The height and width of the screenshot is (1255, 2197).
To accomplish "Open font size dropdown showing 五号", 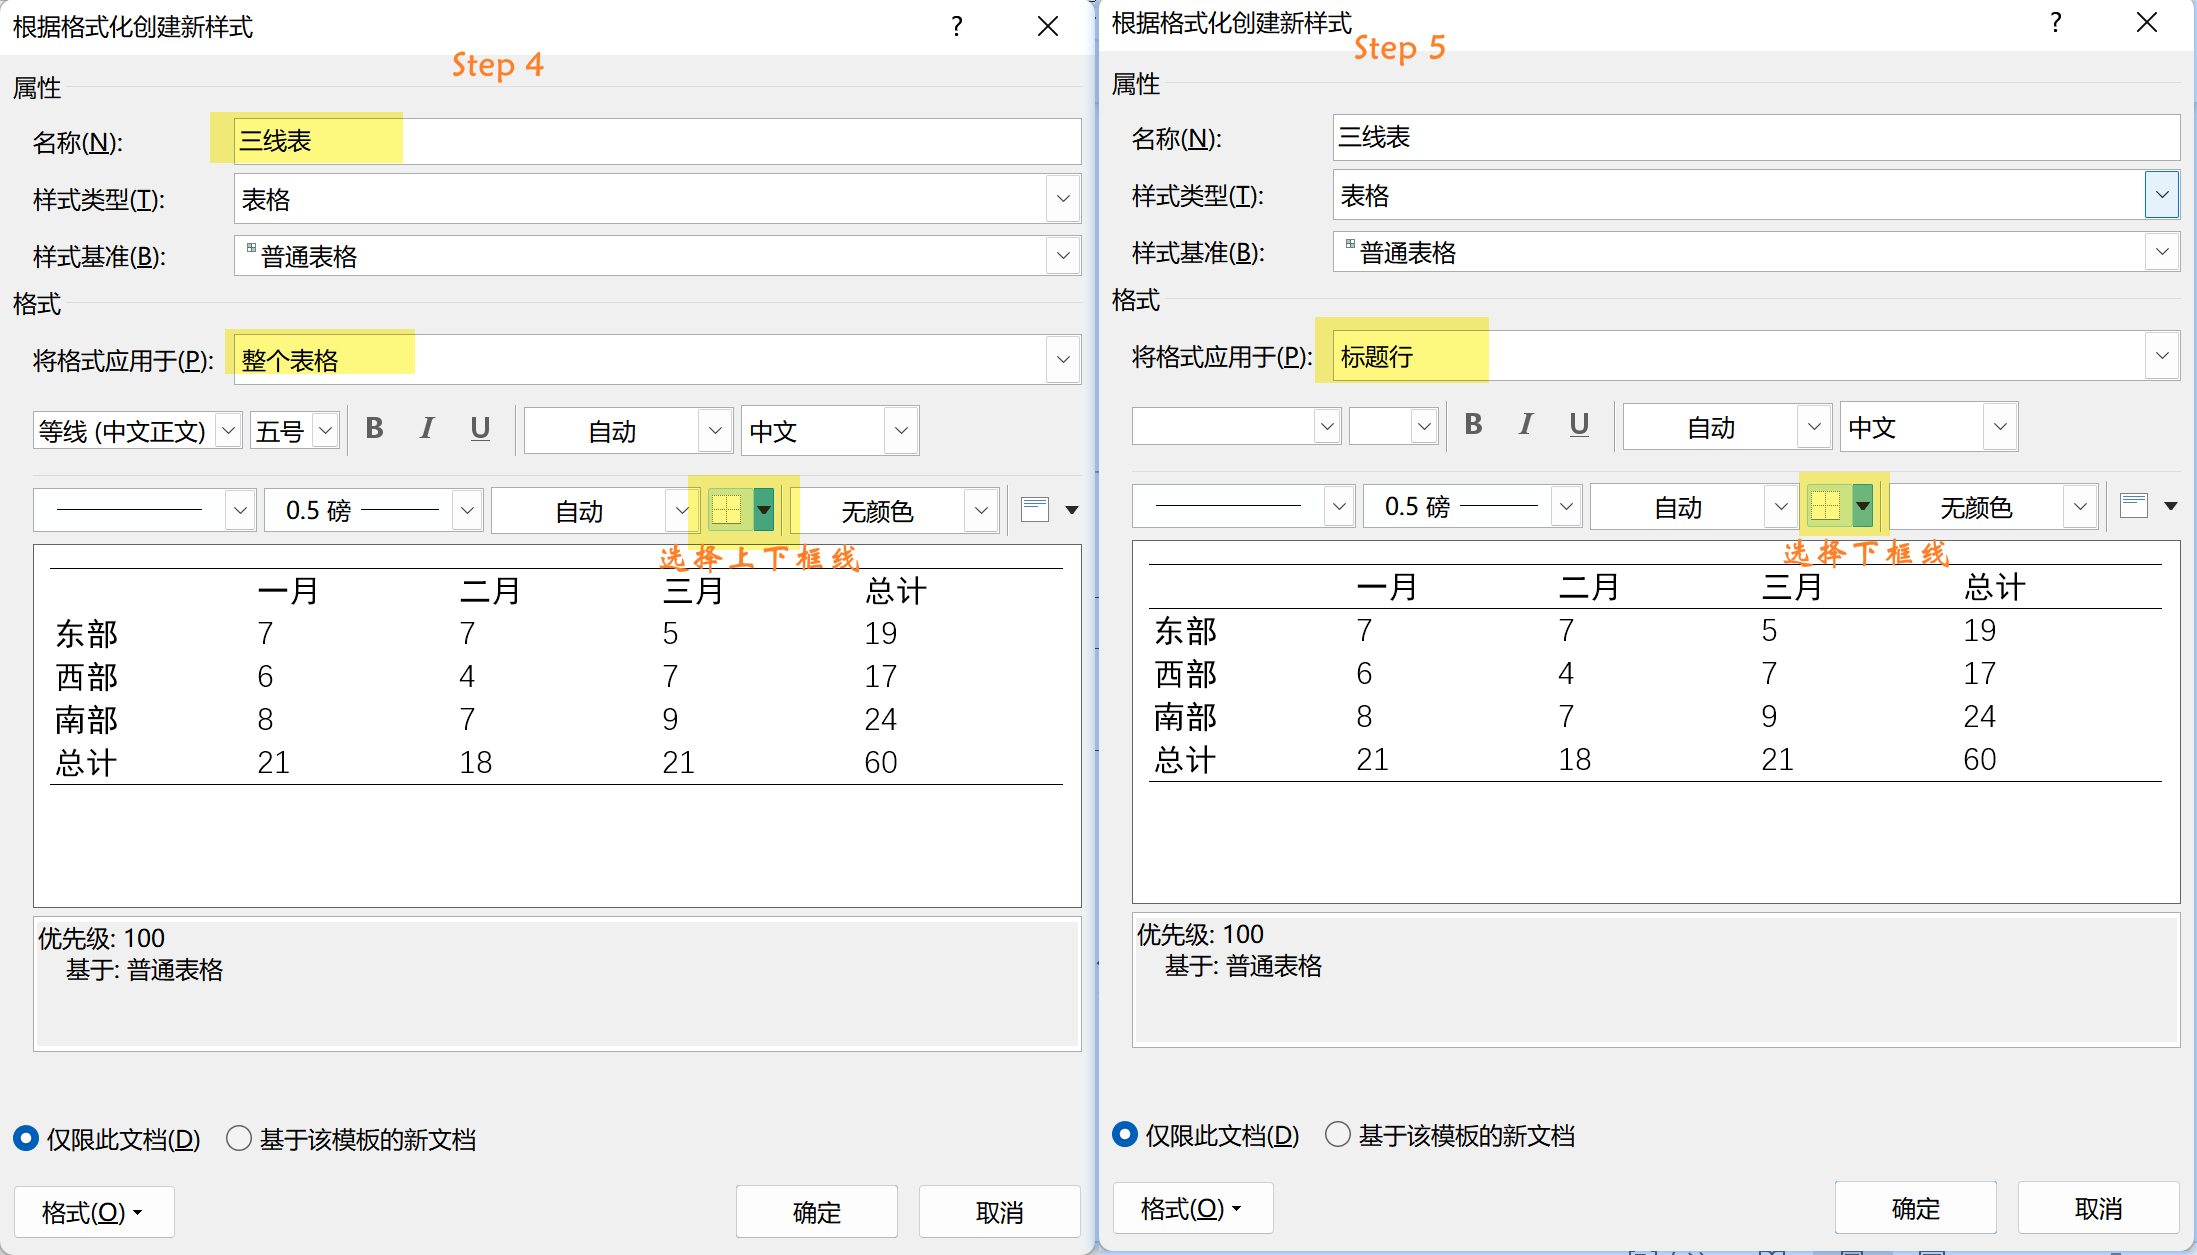I will coord(325,431).
